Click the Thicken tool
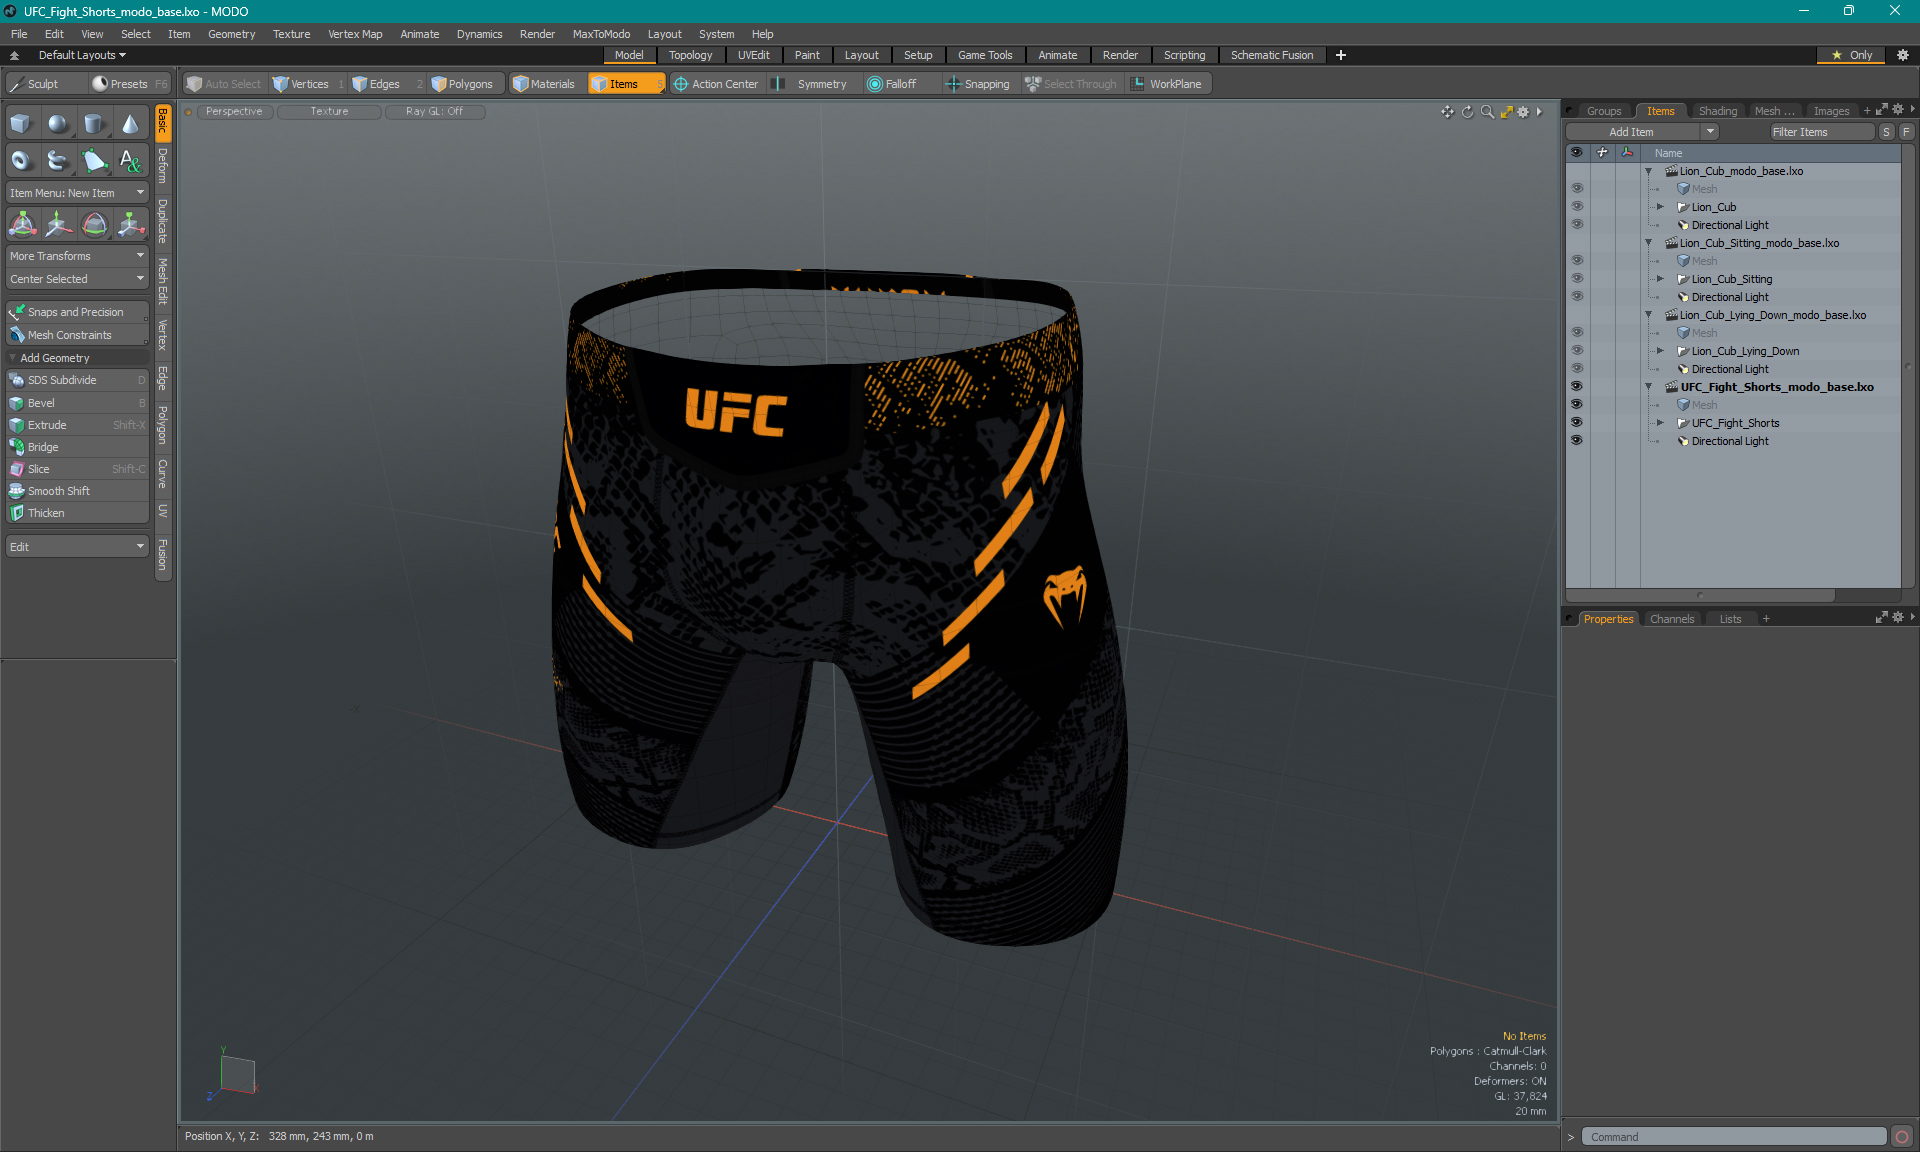The height and width of the screenshot is (1152, 1920). [77, 513]
